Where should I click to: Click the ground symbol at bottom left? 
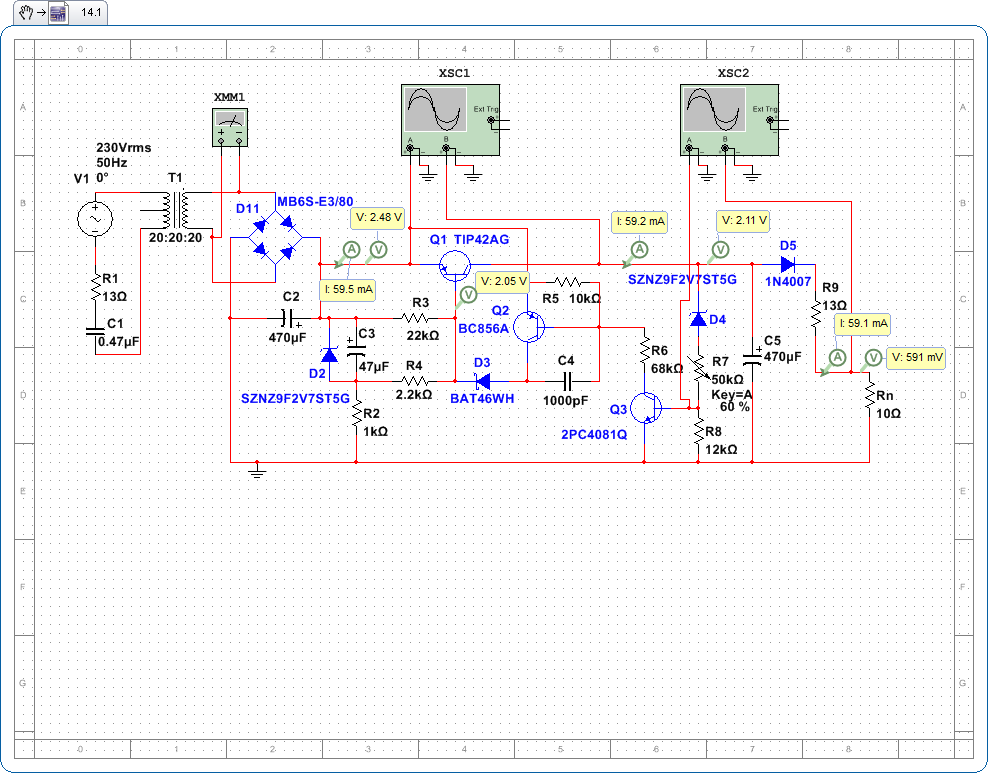(x=257, y=473)
